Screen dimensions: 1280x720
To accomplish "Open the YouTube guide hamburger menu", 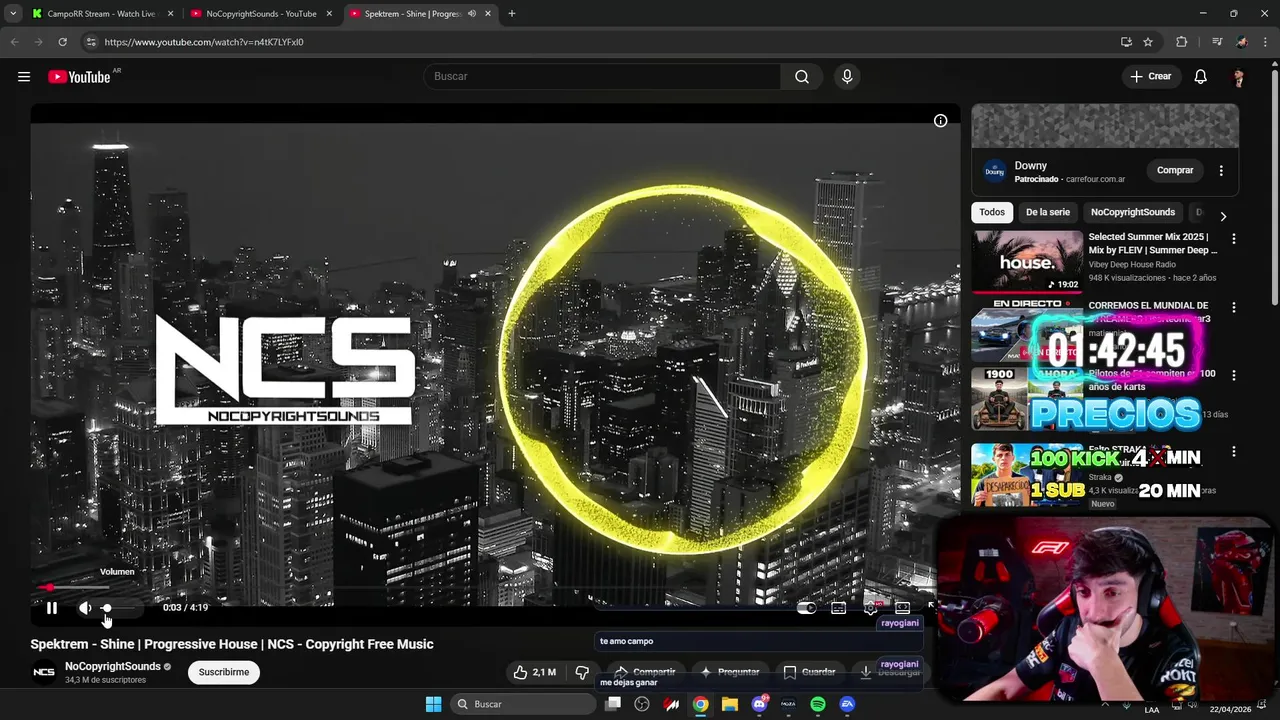I will pyautogui.click(x=24, y=77).
